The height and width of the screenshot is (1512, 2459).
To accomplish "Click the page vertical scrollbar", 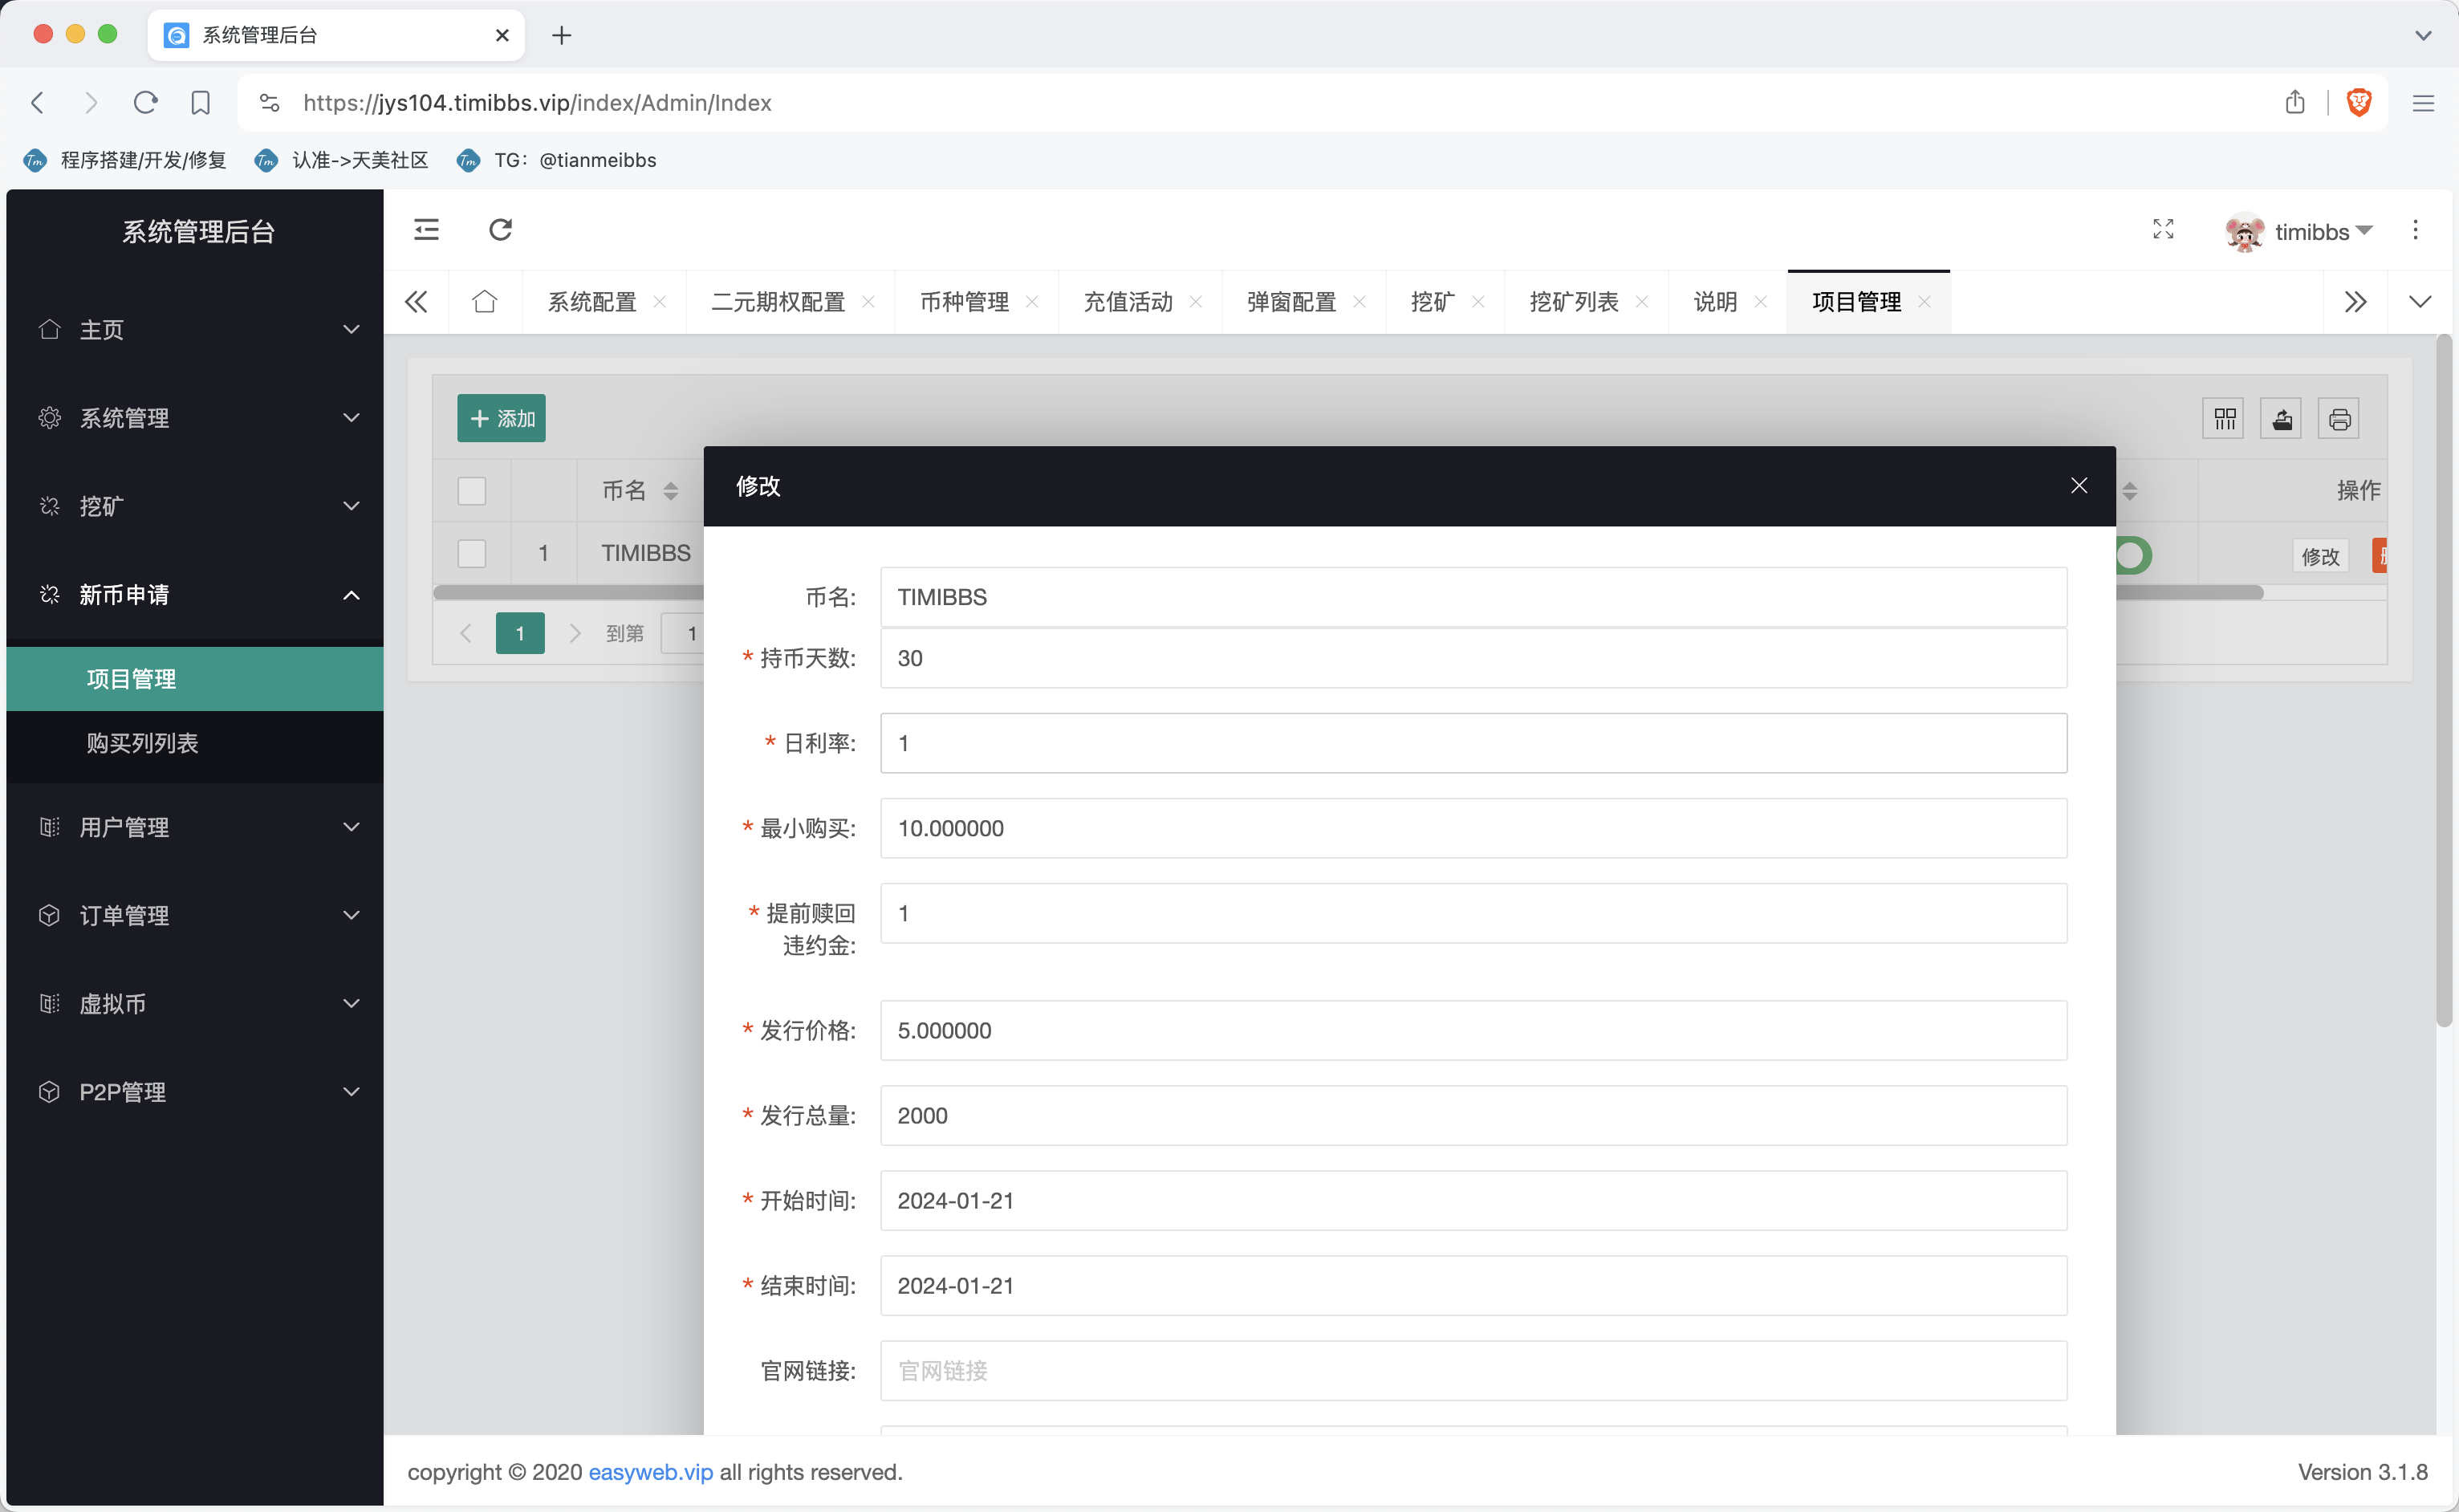I will [x=2444, y=680].
